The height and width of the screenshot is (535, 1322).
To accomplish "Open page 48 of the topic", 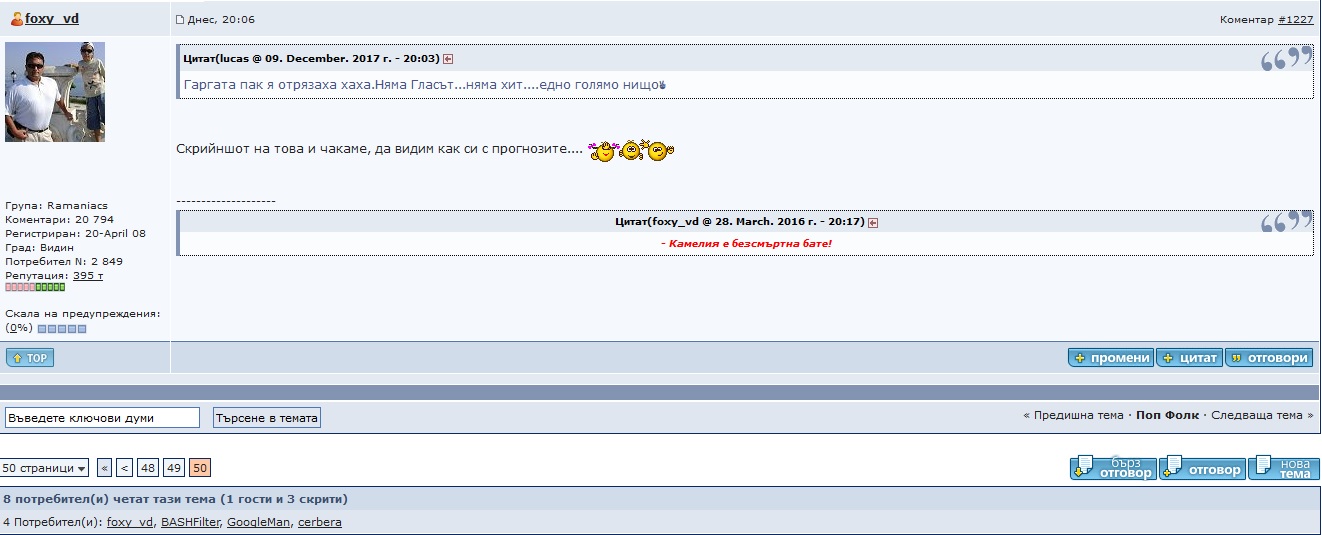I will point(148,468).
